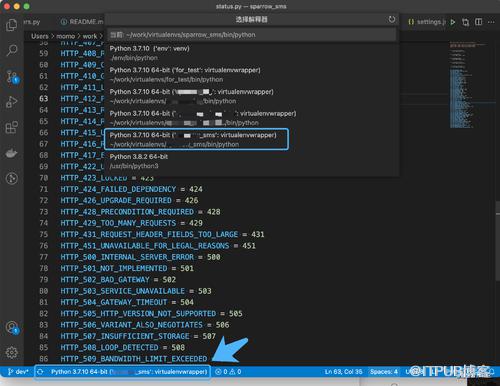Run the Python file with play icon
500x386 pixels.
click(x=453, y=22)
